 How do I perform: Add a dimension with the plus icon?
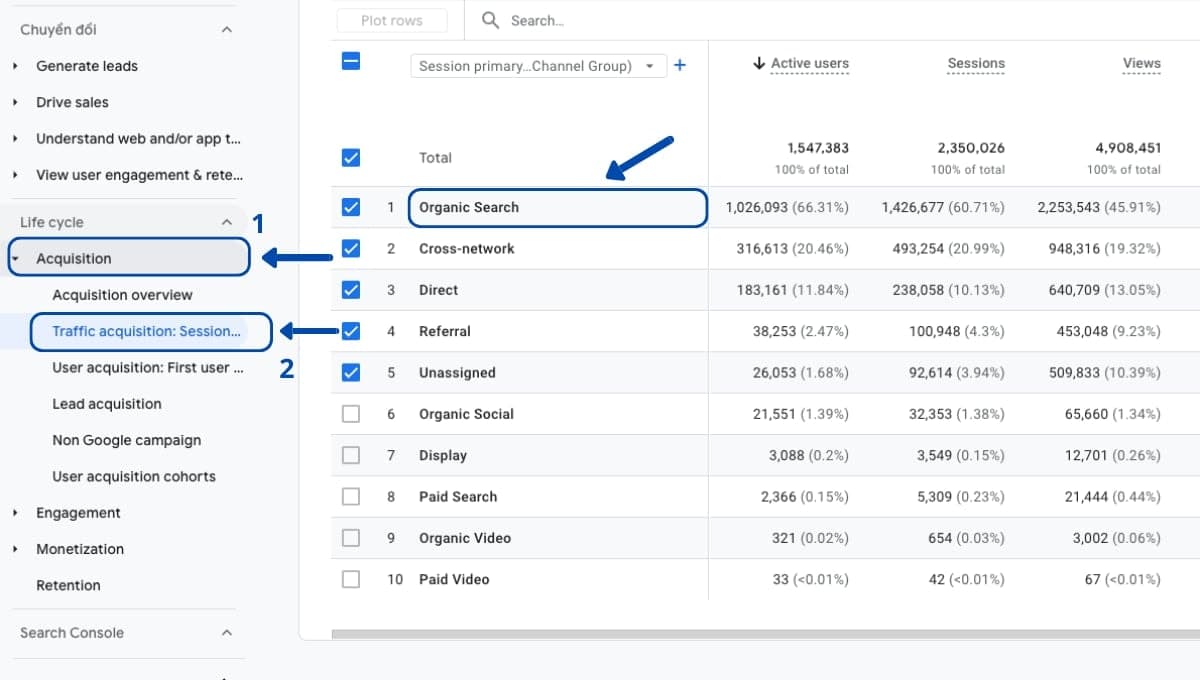(680, 65)
